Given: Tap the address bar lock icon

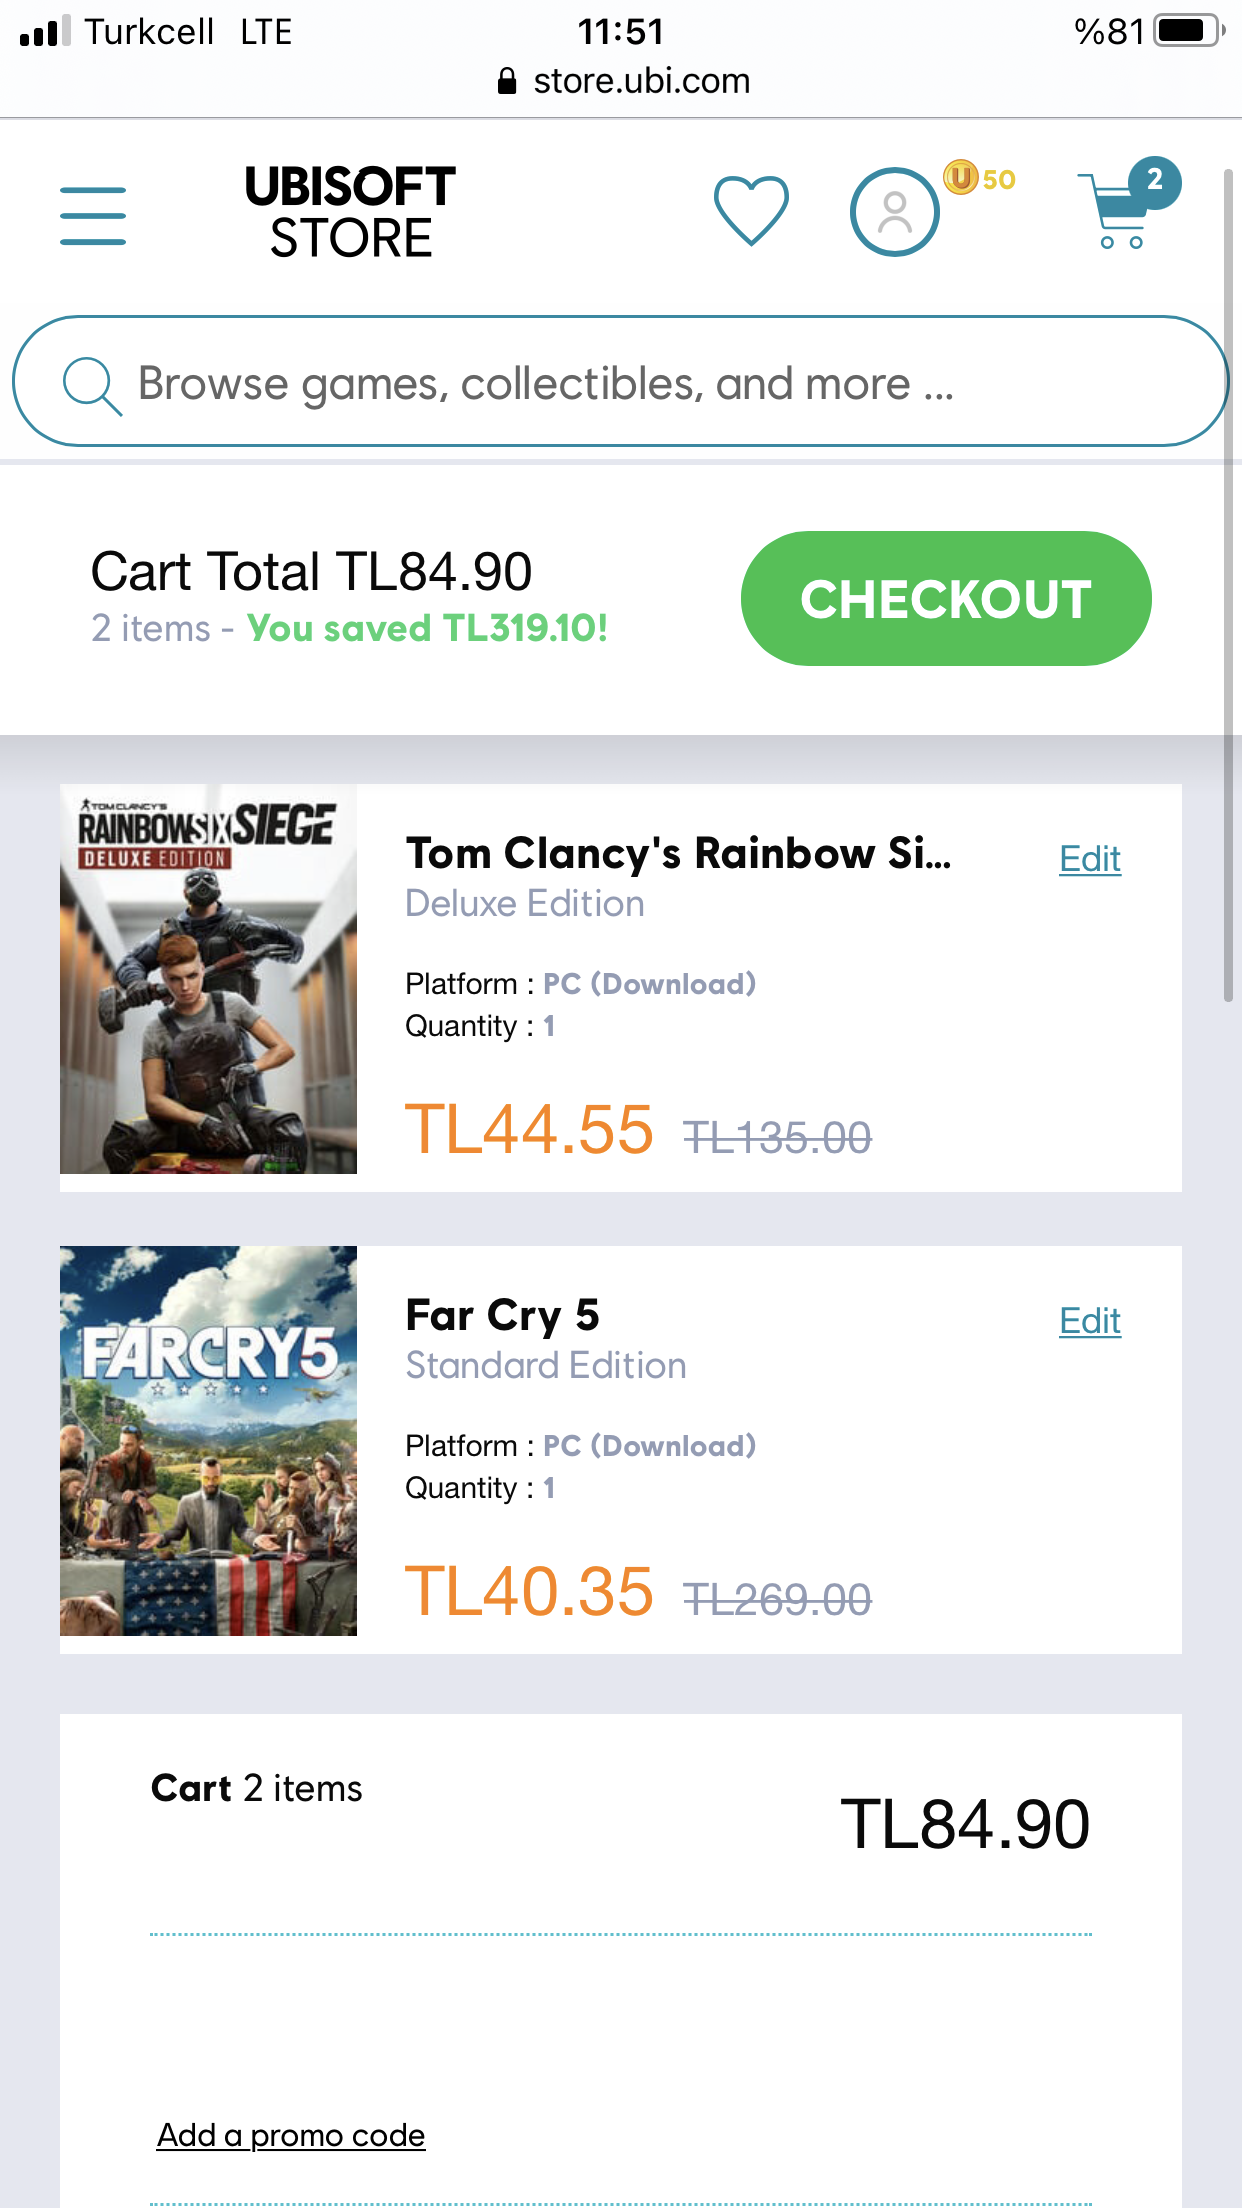Looking at the screenshot, I should 507,81.
